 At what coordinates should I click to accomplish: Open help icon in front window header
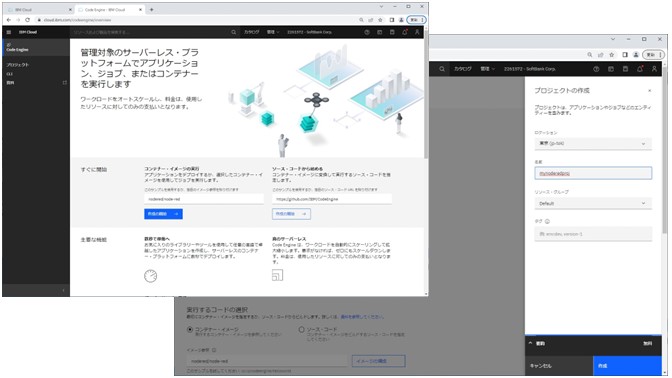click(367, 32)
